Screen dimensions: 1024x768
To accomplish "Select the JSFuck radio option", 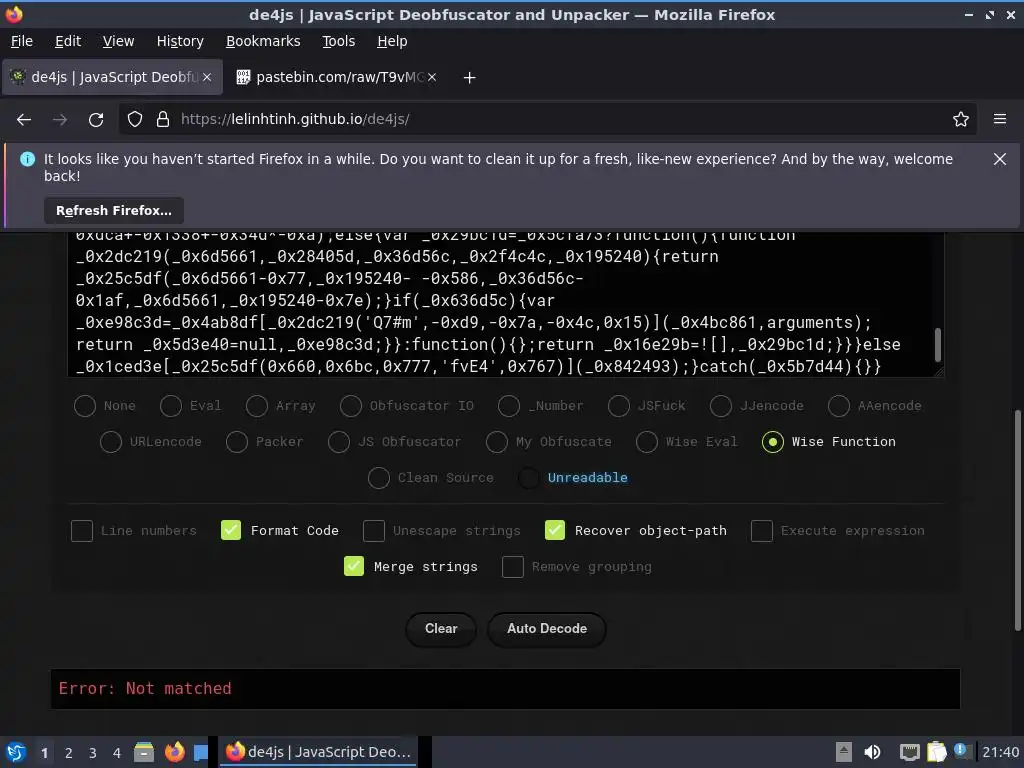I will pos(618,406).
